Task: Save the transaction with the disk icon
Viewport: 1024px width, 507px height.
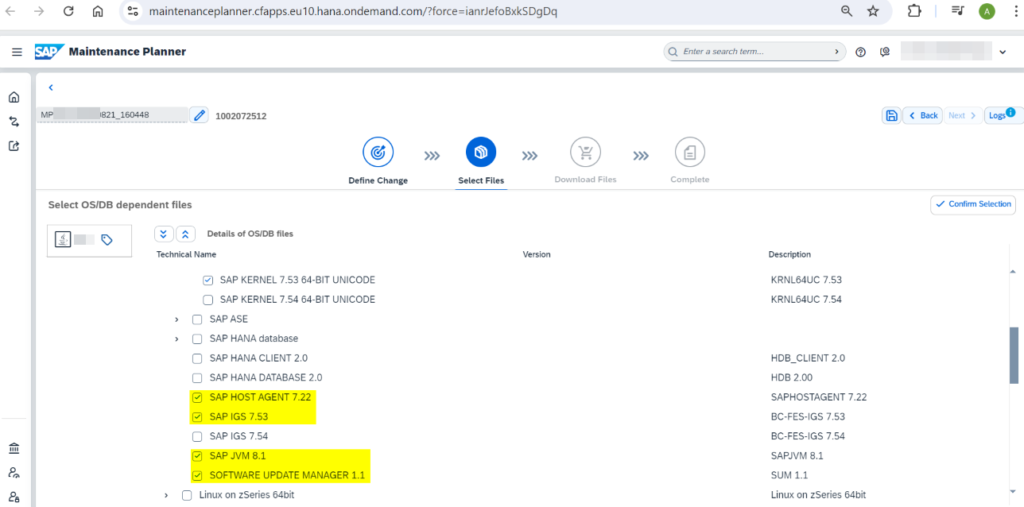Action: [x=891, y=116]
